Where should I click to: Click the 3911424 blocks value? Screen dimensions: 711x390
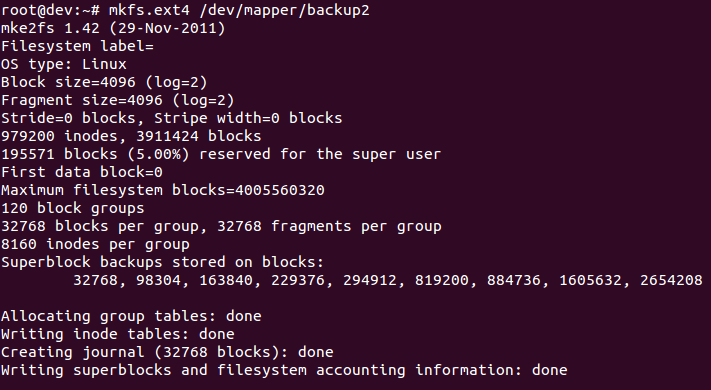tap(199, 136)
